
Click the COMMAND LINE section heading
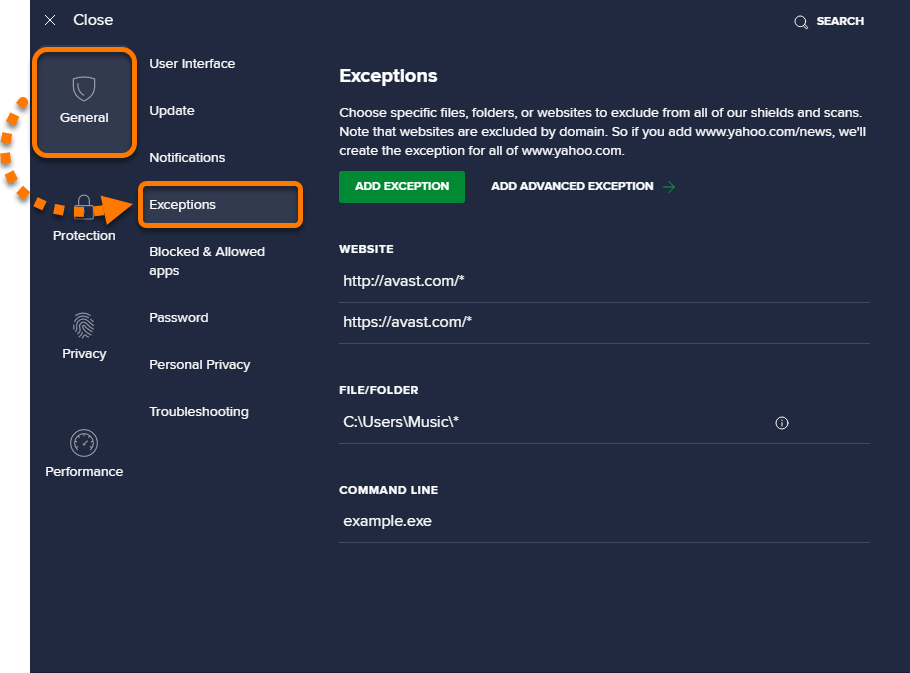(388, 490)
